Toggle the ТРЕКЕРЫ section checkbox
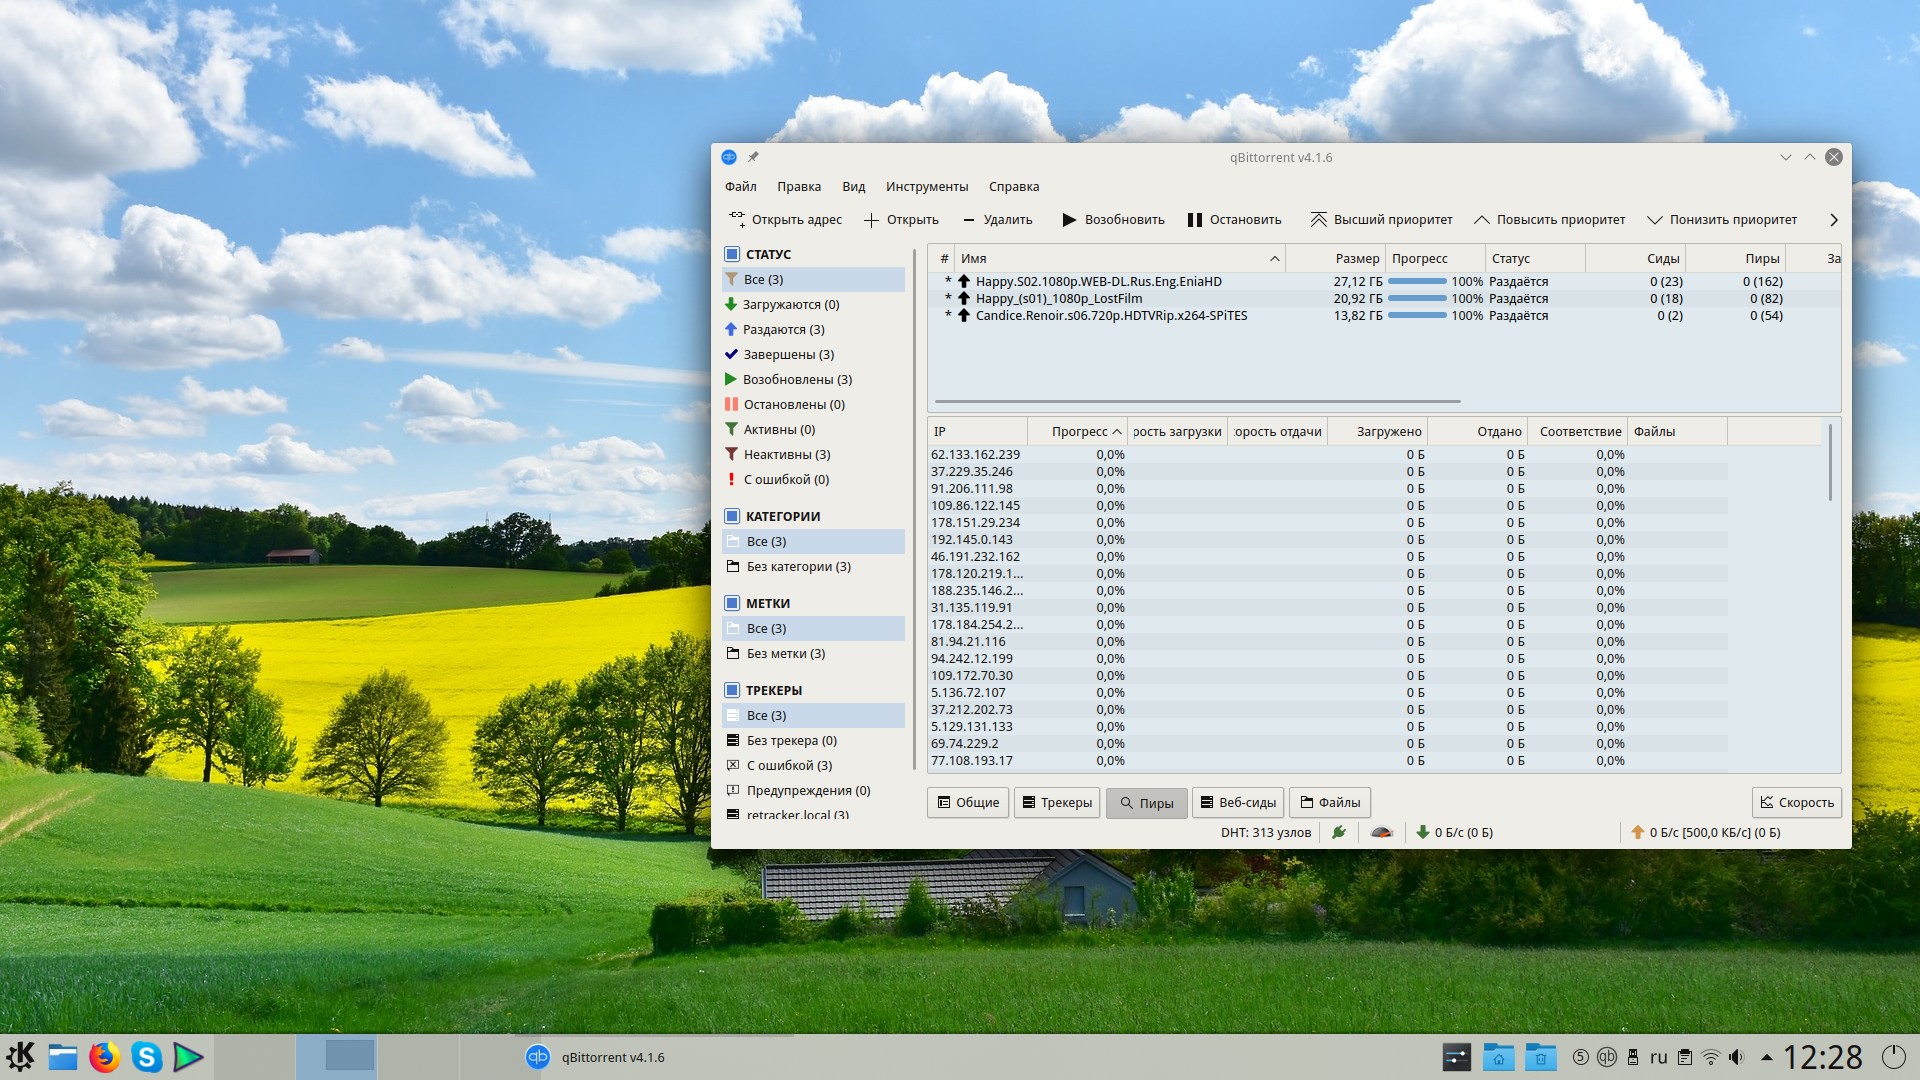1920x1080 pixels. coord(732,690)
